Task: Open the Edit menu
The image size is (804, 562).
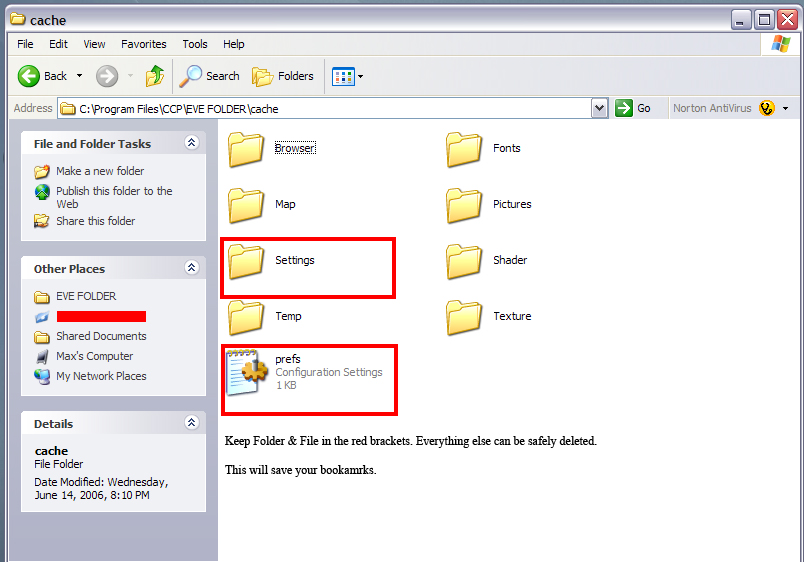Action: 58,44
